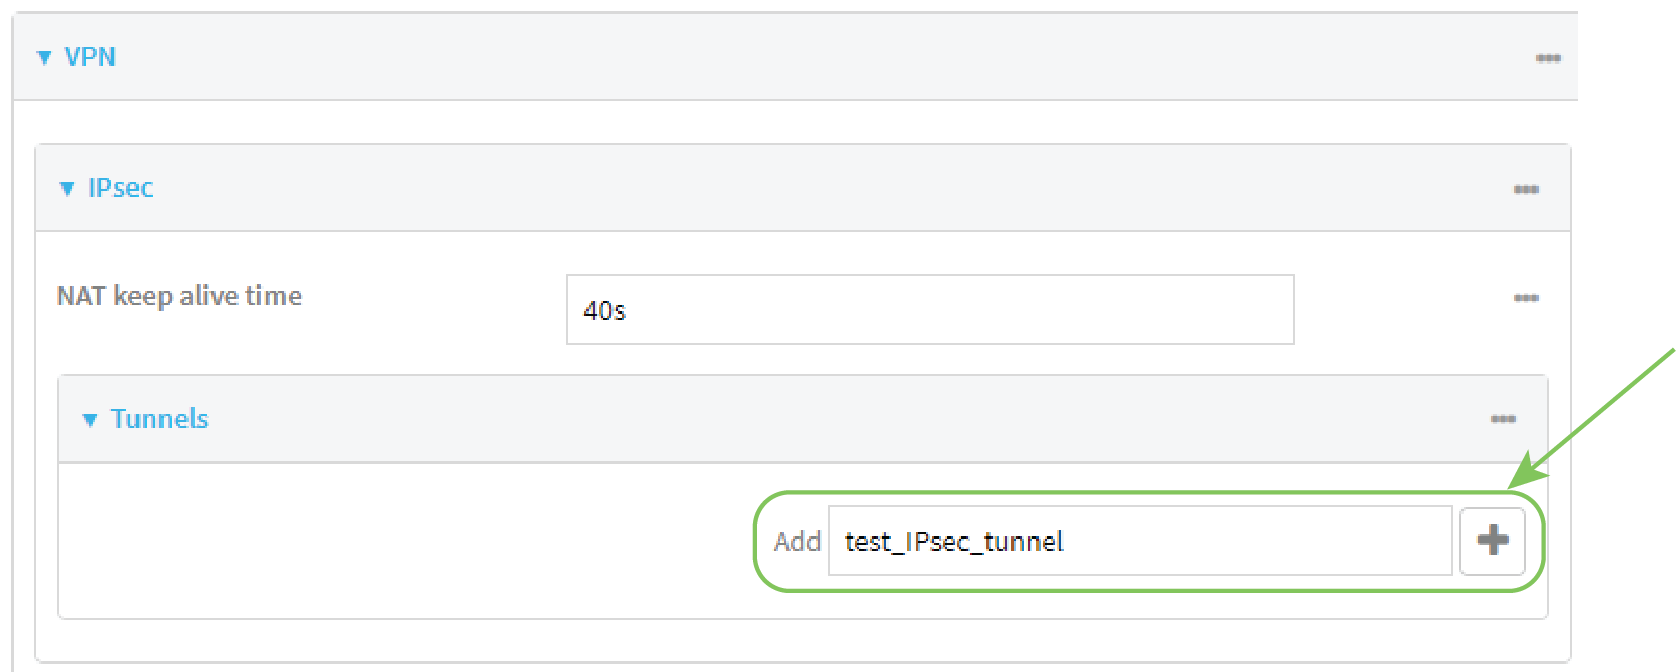Click the Add label next to the tunnel field
The height and width of the screenshot is (672, 1676).
point(795,541)
